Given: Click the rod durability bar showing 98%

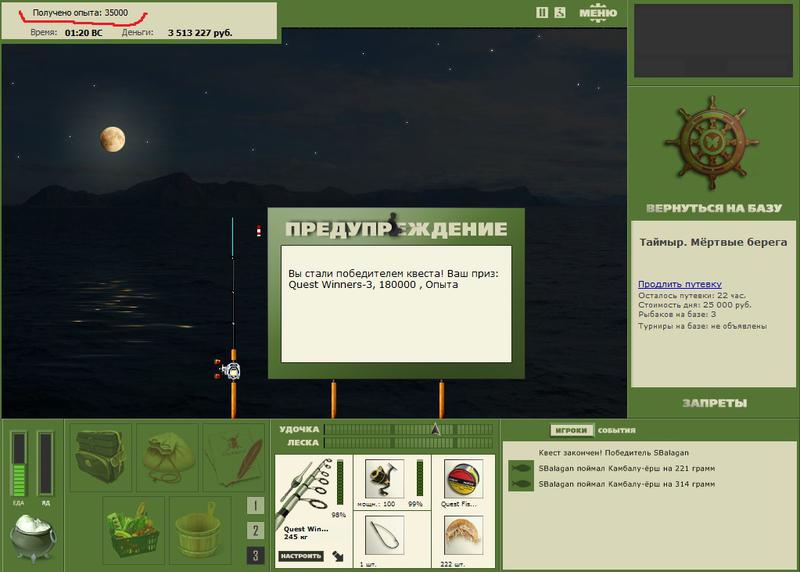Looking at the screenshot, I should [340, 482].
